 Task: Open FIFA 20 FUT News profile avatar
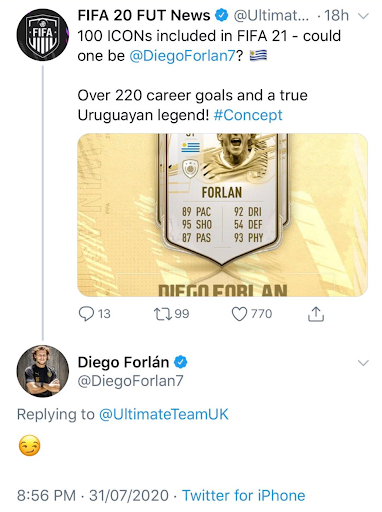coord(43,35)
